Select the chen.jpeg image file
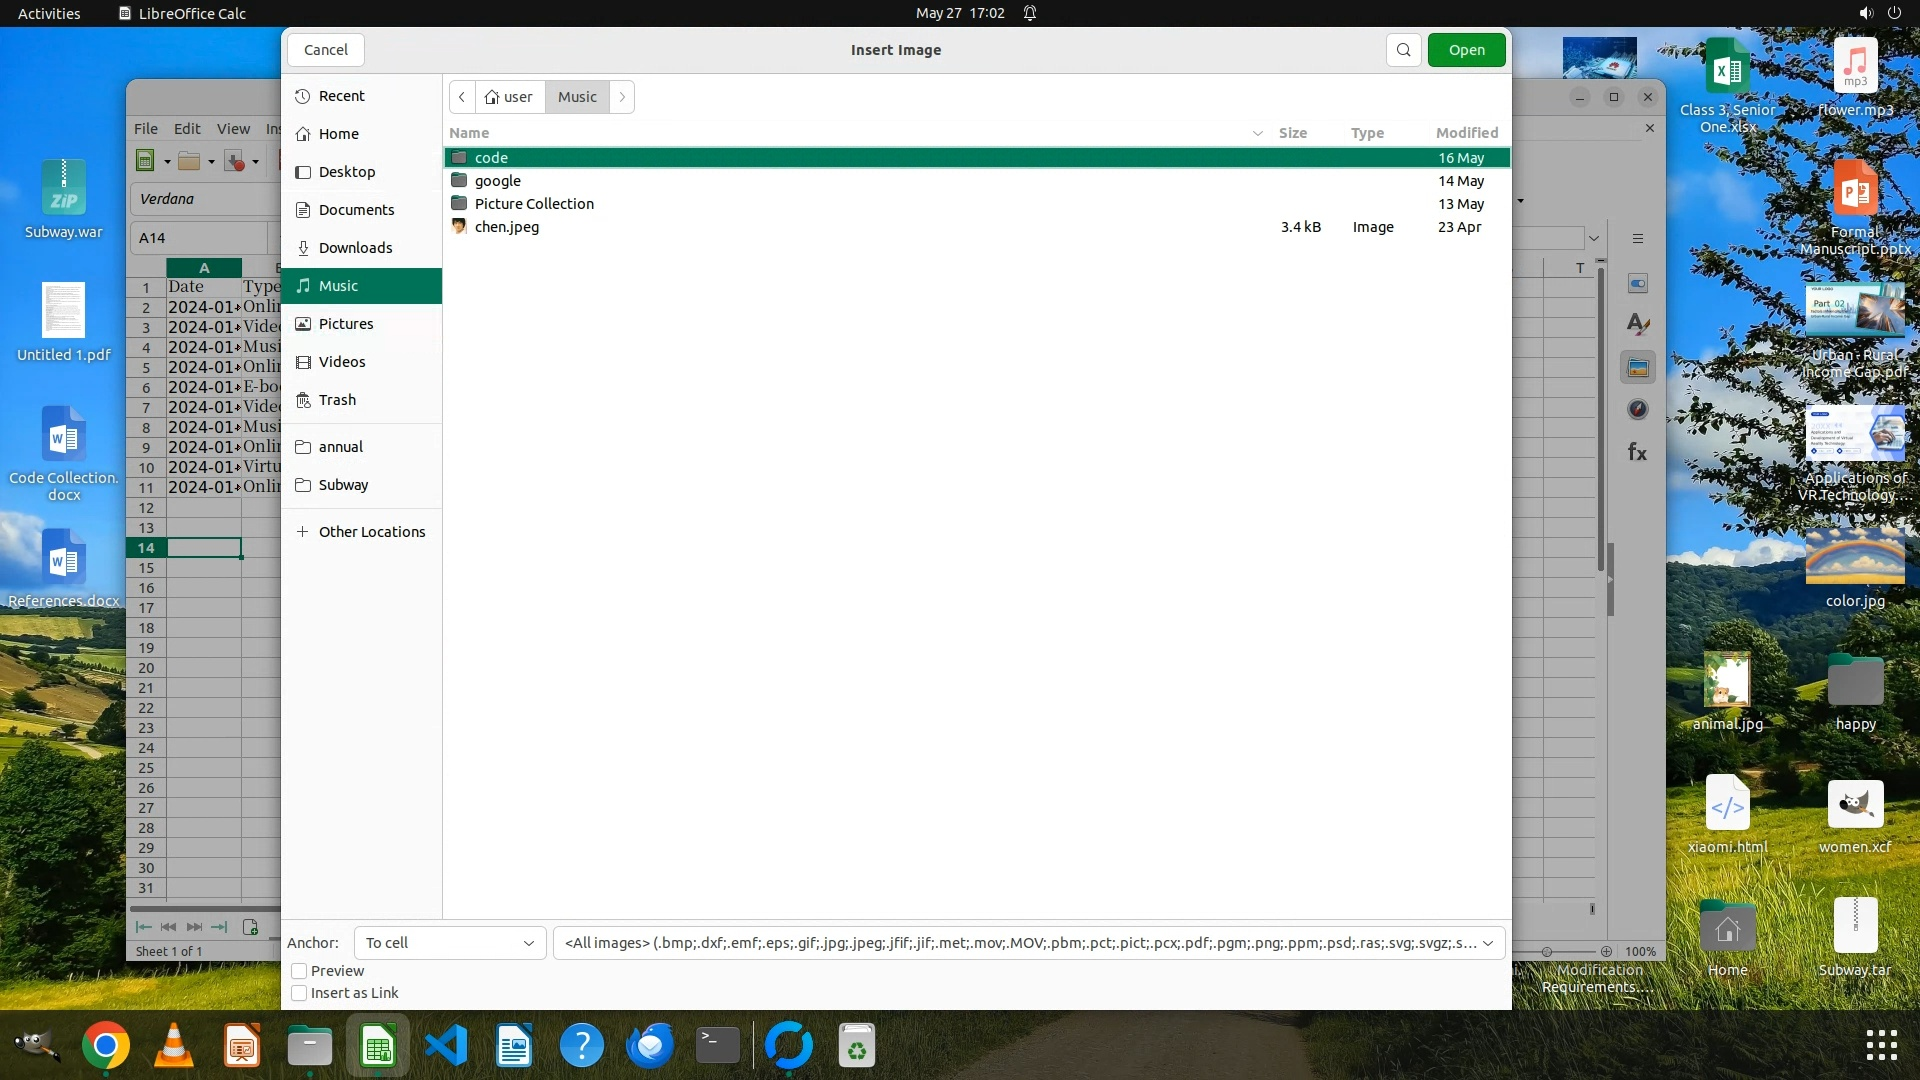This screenshot has width=1920, height=1080. (507, 227)
